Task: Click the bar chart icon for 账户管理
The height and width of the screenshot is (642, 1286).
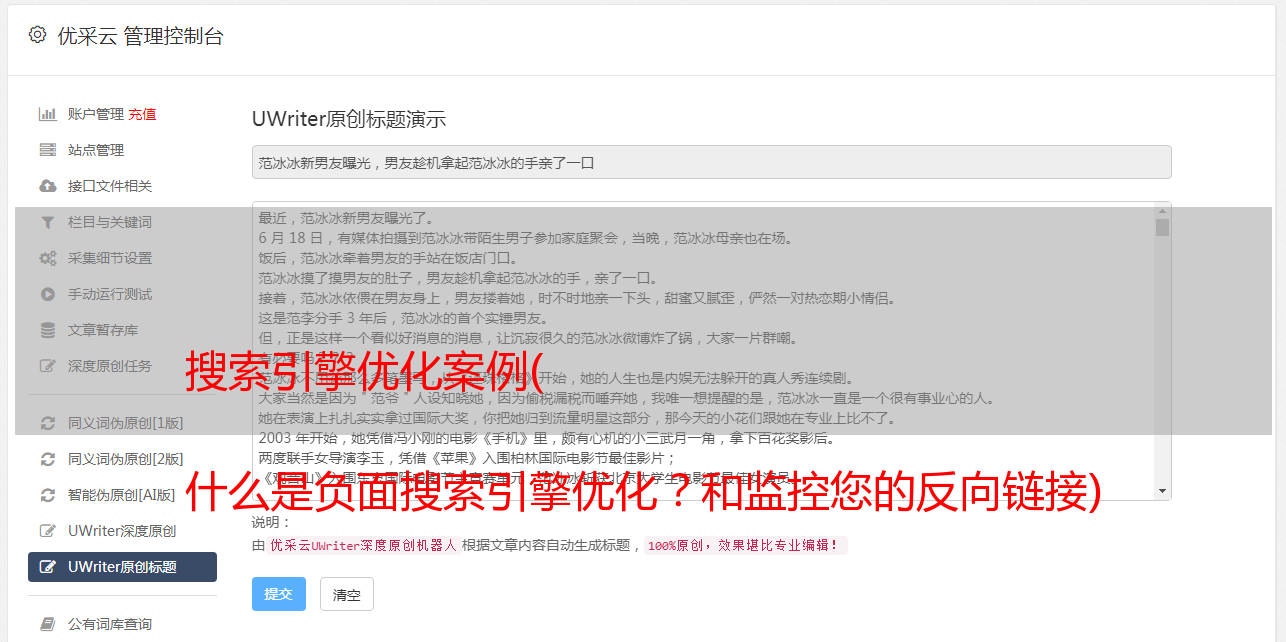Action: [x=47, y=114]
